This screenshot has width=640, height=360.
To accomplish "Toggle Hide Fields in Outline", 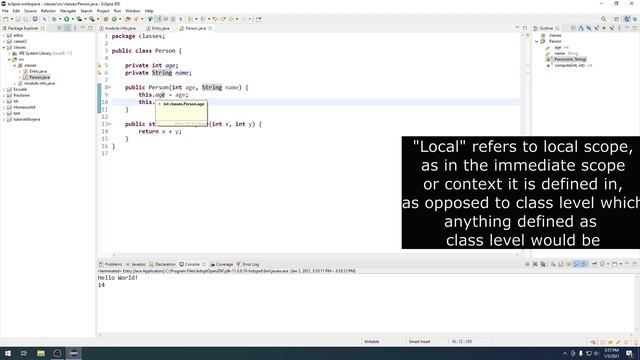I will (x=589, y=28).
